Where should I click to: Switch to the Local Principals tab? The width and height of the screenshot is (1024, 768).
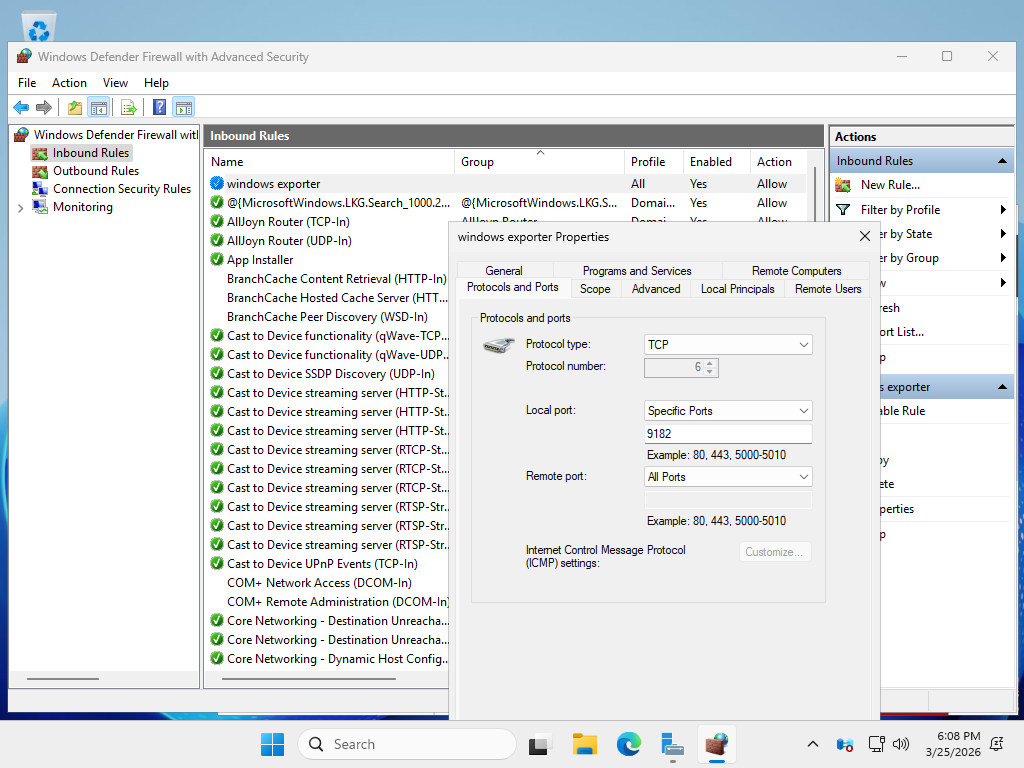pyautogui.click(x=737, y=289)
